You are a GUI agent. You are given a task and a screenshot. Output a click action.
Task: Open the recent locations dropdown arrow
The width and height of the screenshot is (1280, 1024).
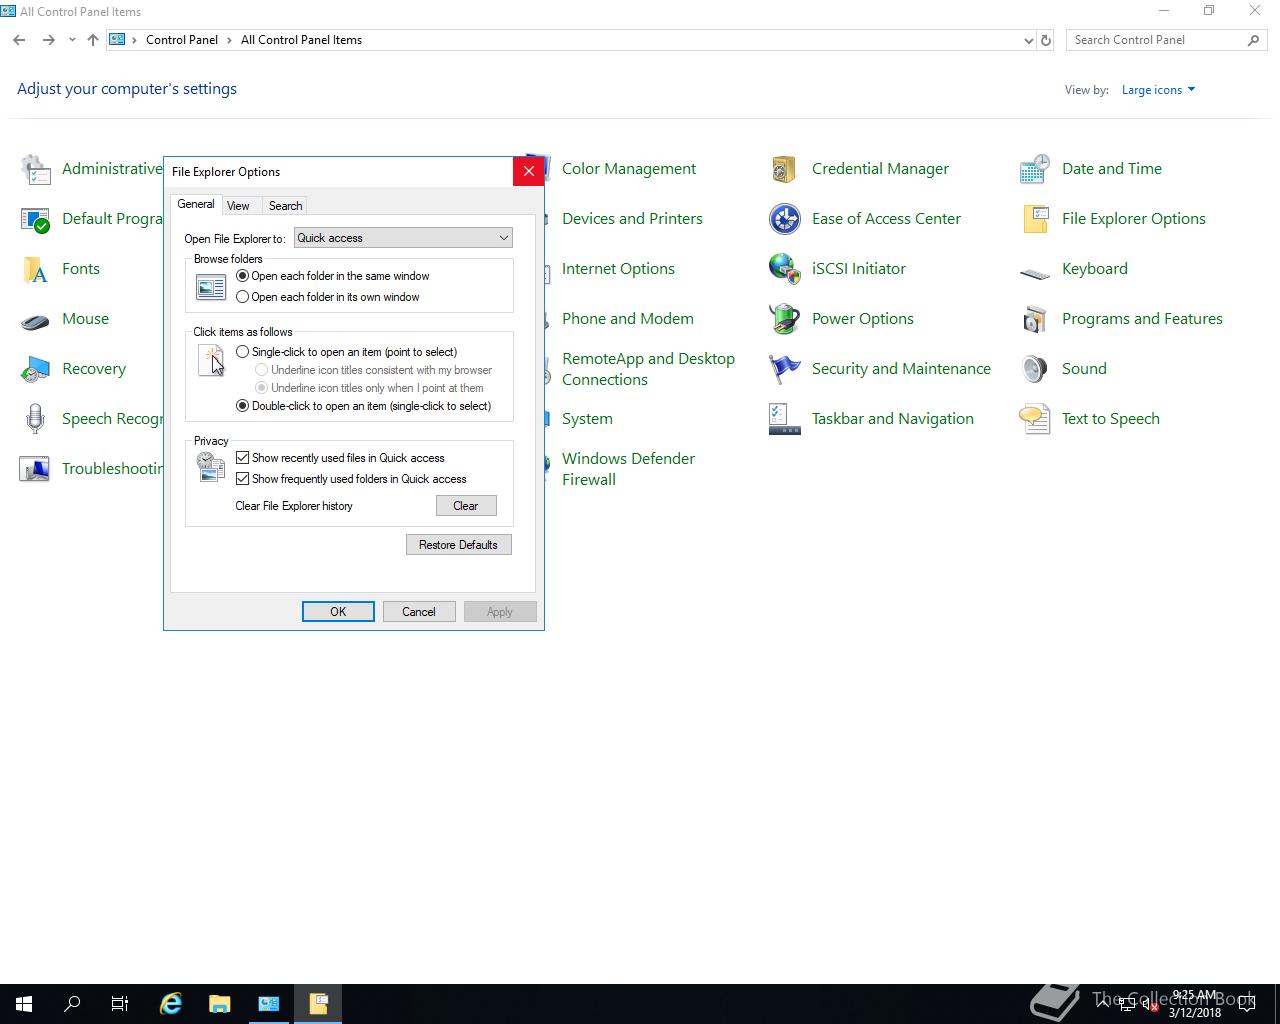[72, 40]
